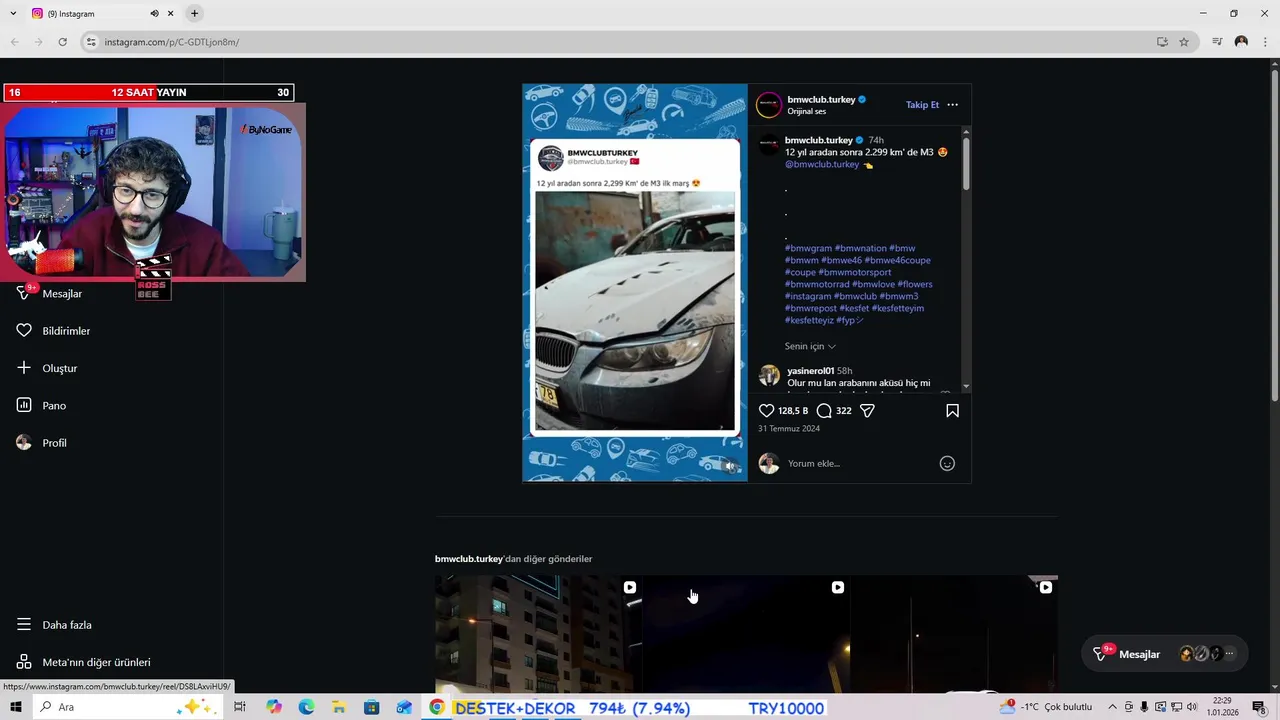Add a comment in Yorum ekle field
Screen dimensions: 1280x720
pos(860,463)
